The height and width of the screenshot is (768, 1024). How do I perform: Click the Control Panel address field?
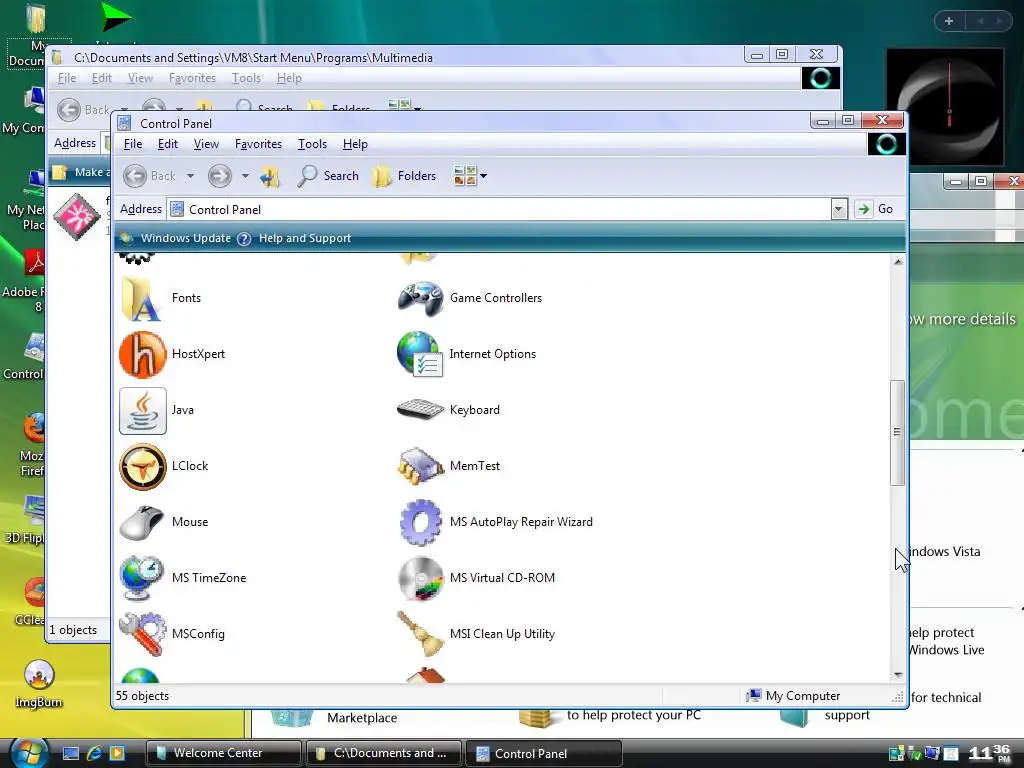tap(500, 210)
